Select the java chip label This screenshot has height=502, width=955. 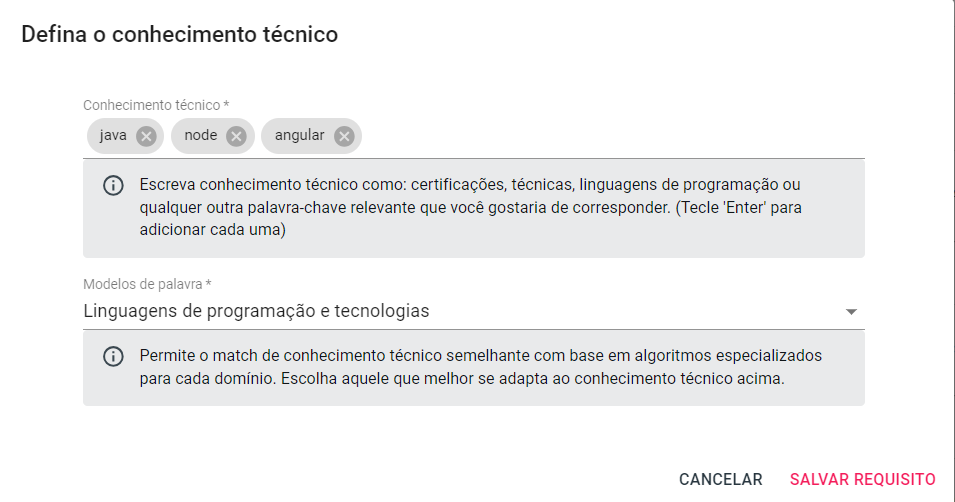click(x=113, y=136)
